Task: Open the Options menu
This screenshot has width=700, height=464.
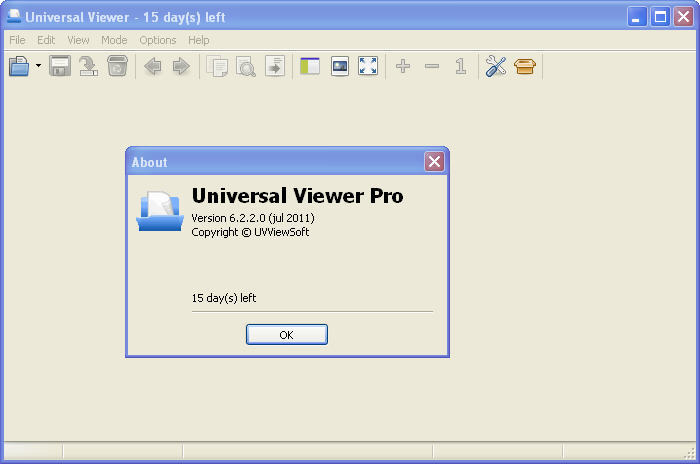Action: (158, 40)
